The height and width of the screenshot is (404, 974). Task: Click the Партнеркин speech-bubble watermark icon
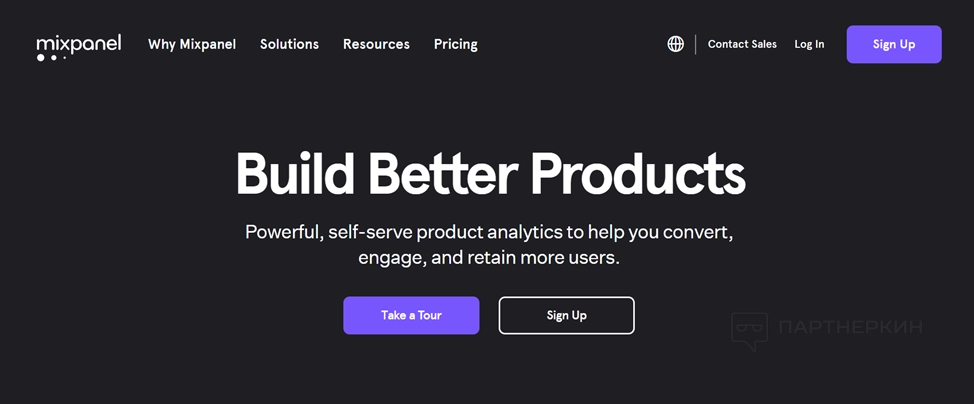coord(749,330)
